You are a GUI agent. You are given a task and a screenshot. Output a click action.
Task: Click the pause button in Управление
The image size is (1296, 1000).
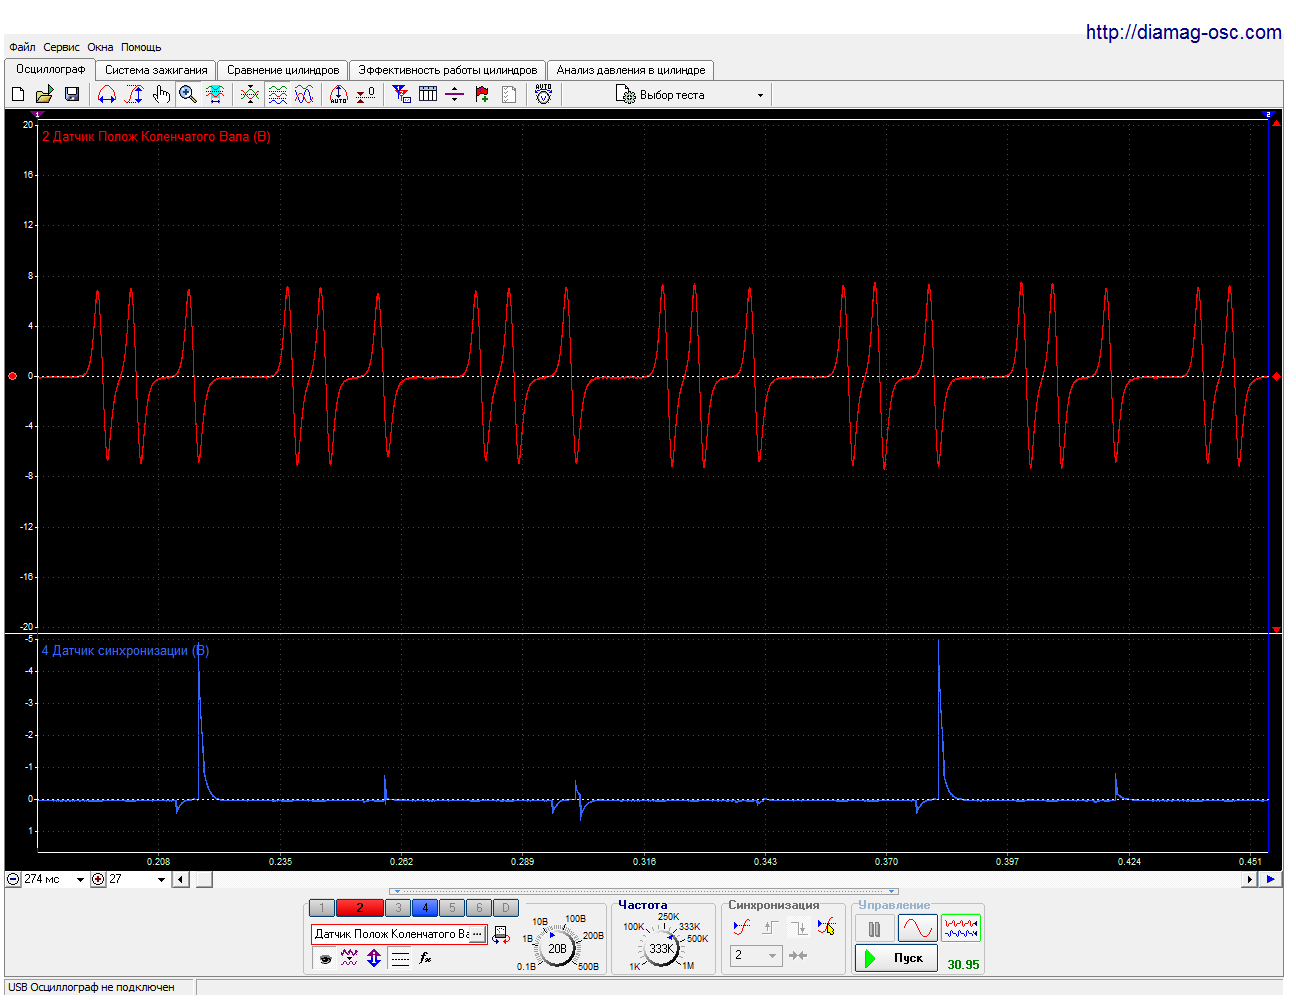point(874,929)
